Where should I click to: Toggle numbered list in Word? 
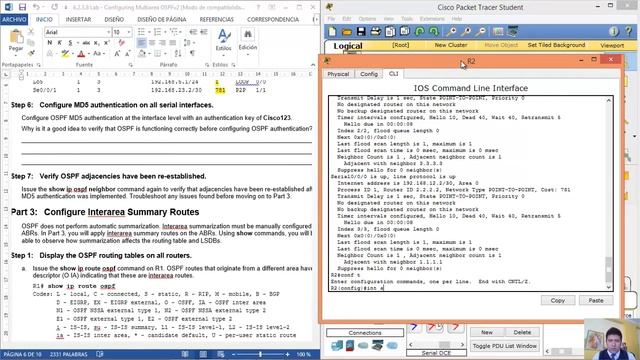(157, 32)
